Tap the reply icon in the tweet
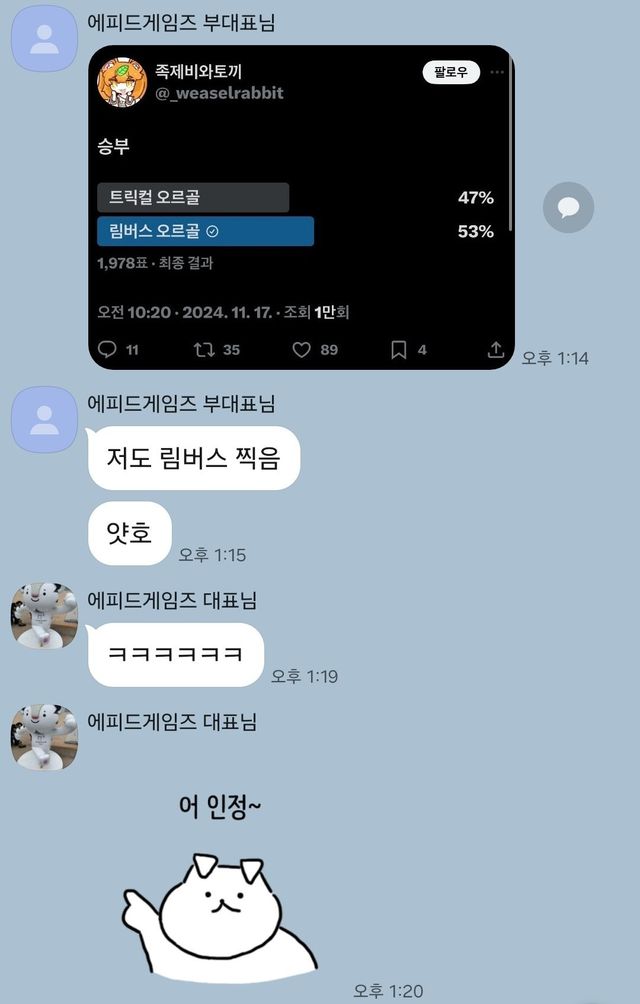The height and width of the screenshot is (1004, 640). click(107, 349)
